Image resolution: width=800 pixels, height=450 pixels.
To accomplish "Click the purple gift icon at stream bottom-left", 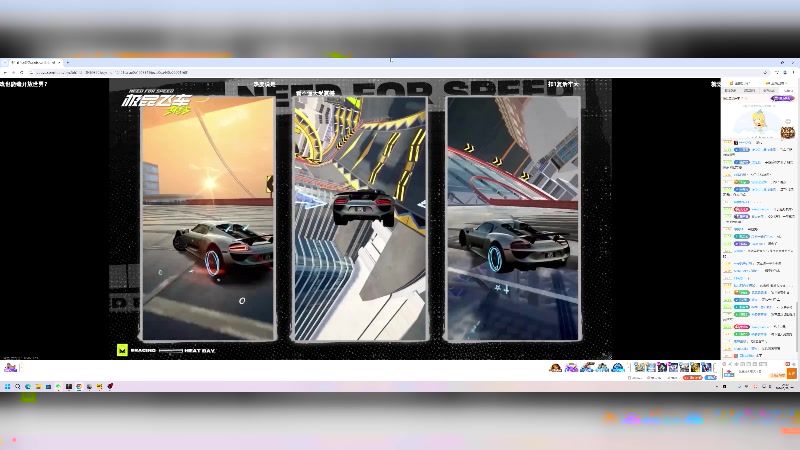I will click(x=11, y=367).
